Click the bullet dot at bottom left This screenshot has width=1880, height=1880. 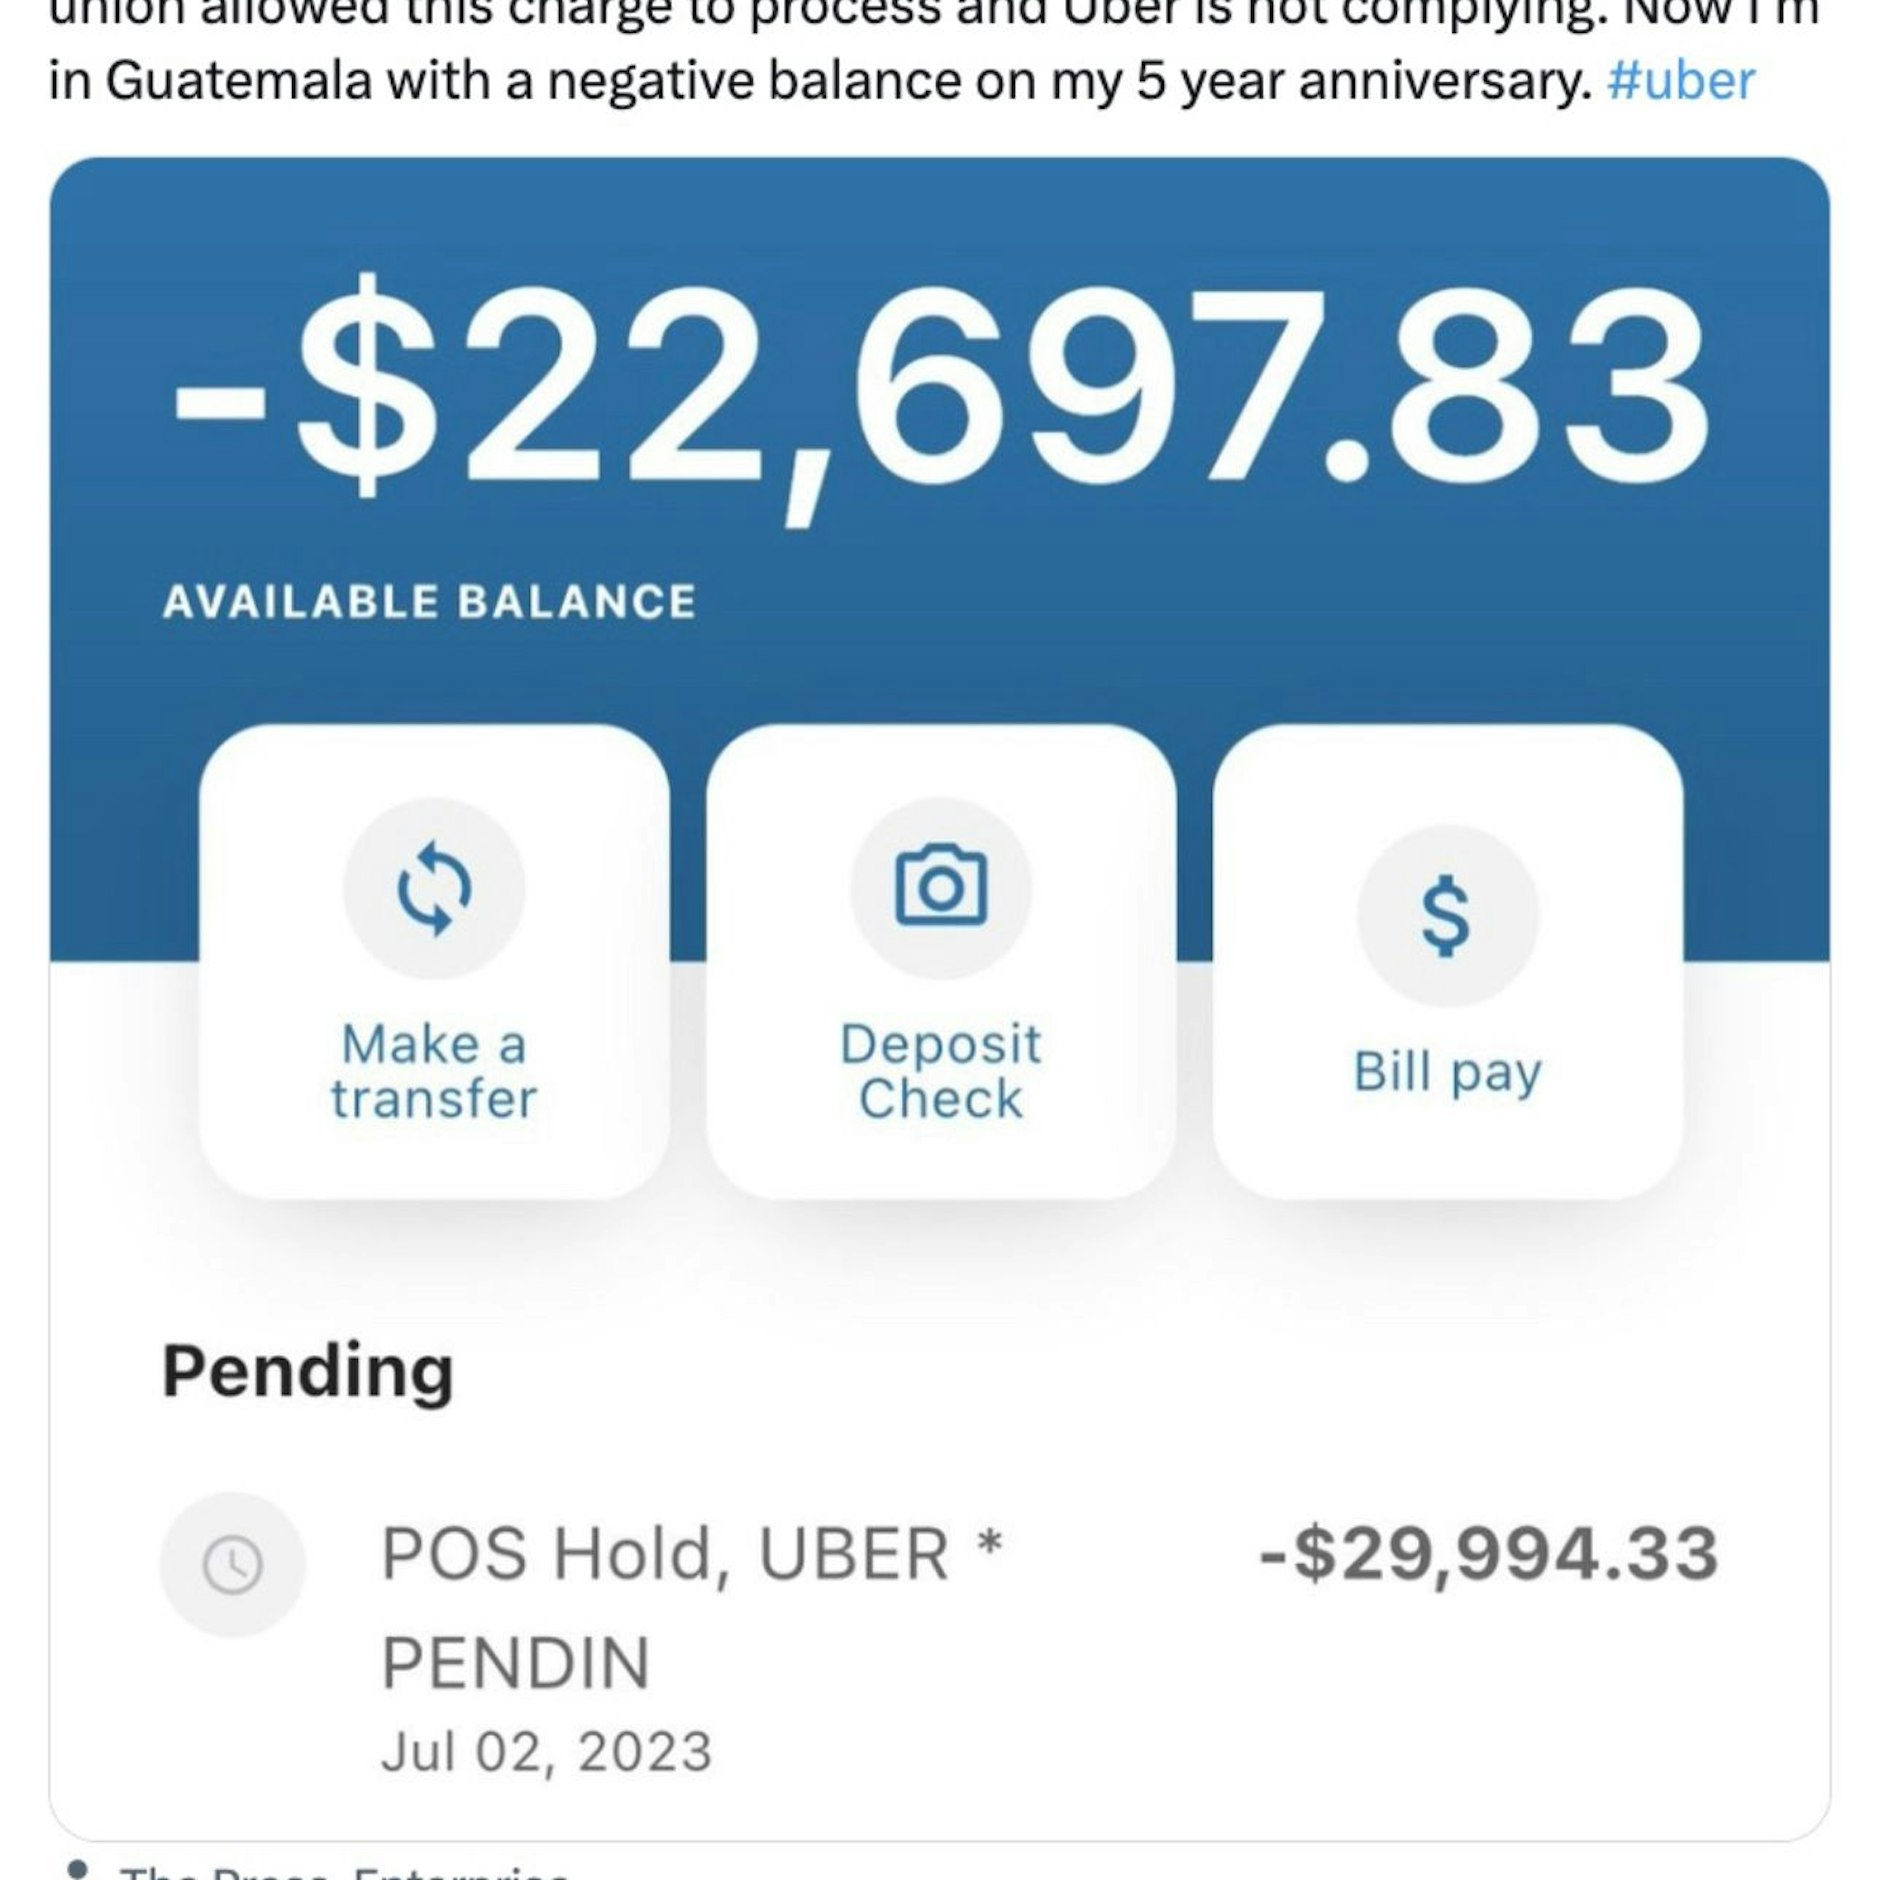tap(76, 1868)
